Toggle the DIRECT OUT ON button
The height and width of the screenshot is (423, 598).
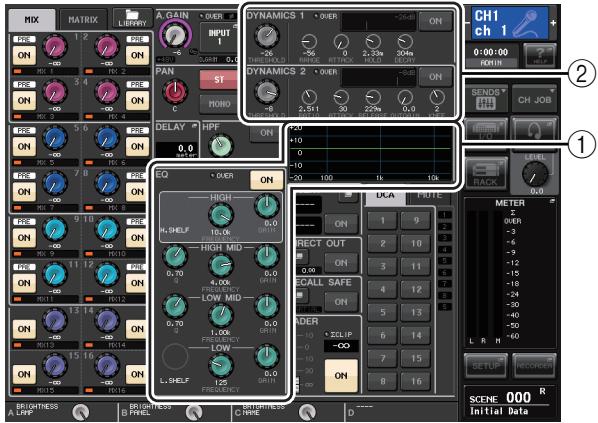[341, 262]
